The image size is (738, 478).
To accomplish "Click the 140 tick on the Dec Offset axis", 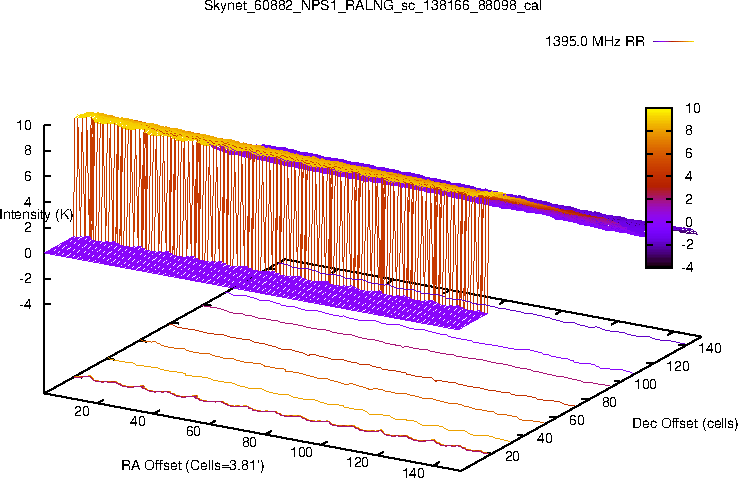I will [x=710, y=348].
